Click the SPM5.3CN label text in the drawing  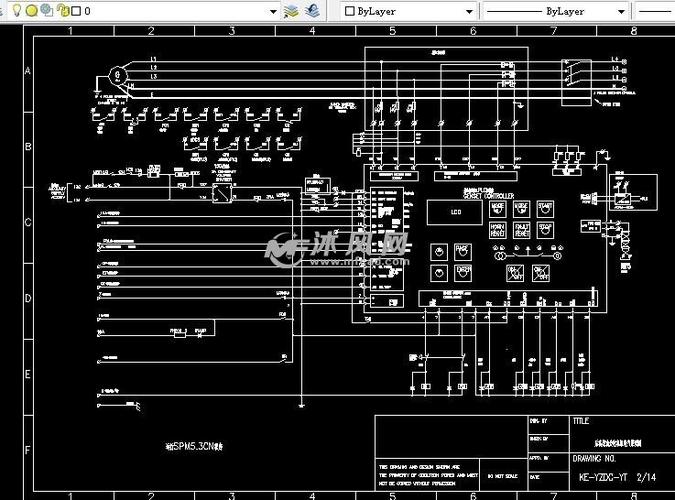click(196, 445)
